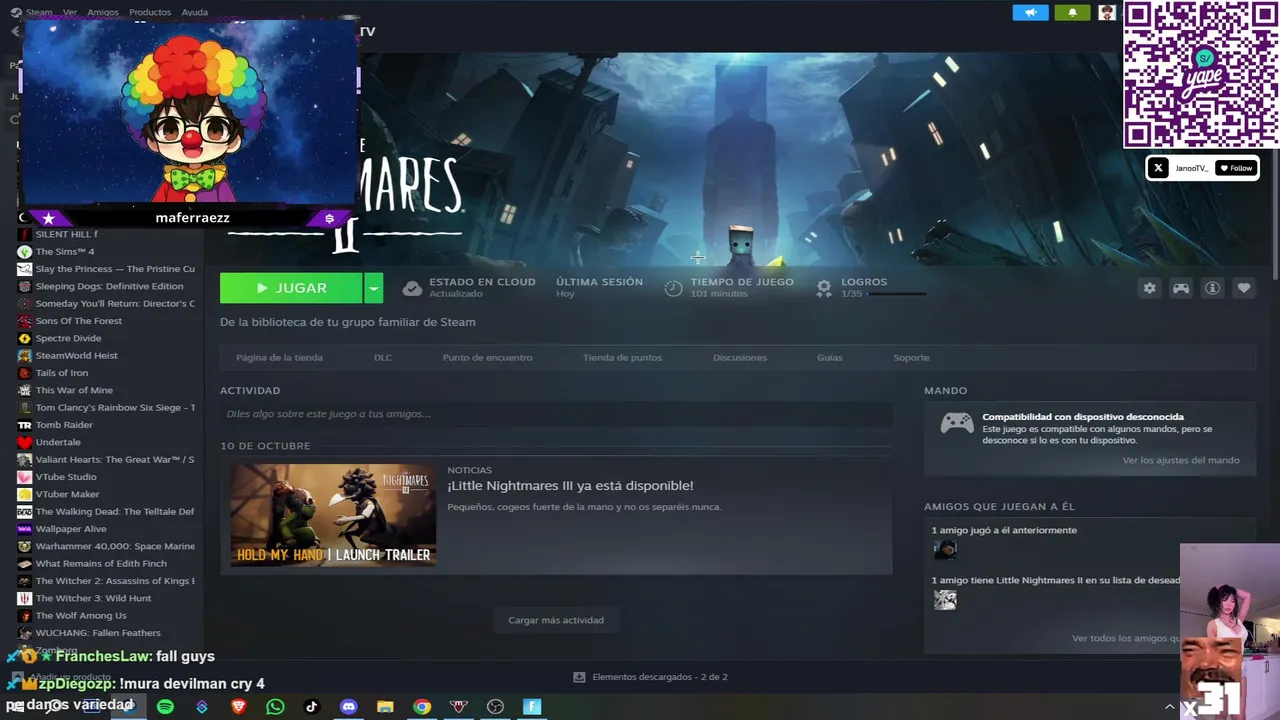Open Tienda de puntos tab
The height and width of the screenshot is (720, 1280).
point(622,357)
